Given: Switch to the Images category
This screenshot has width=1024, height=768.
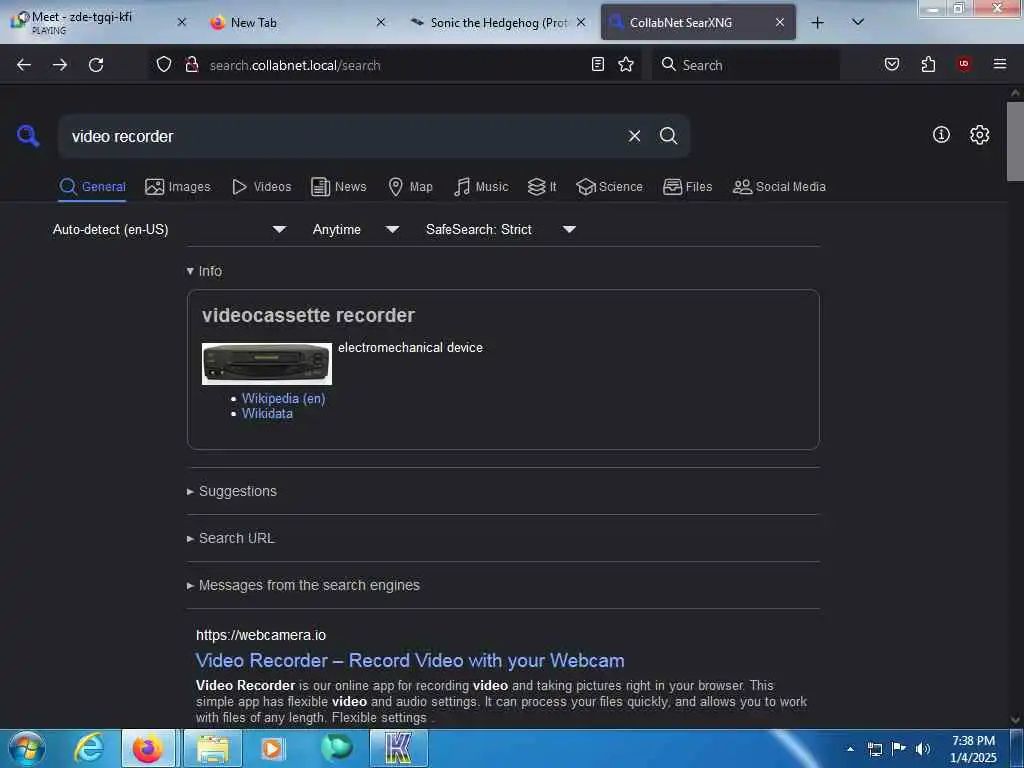Looking at the screenshot, I should tap(178, 187).
